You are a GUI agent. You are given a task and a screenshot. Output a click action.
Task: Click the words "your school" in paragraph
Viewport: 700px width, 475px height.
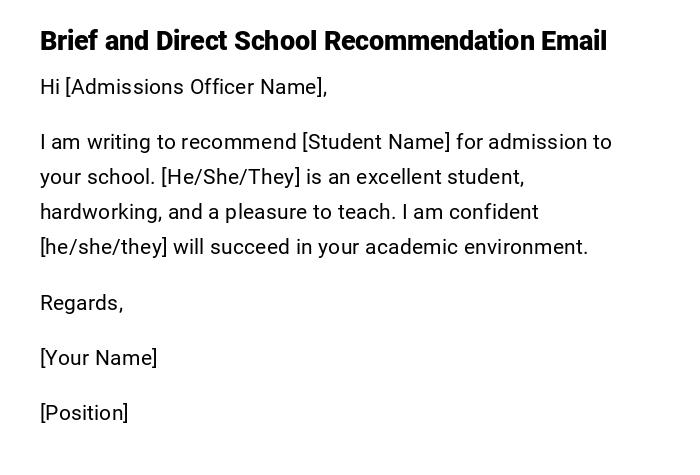click(x=97, y=177)
